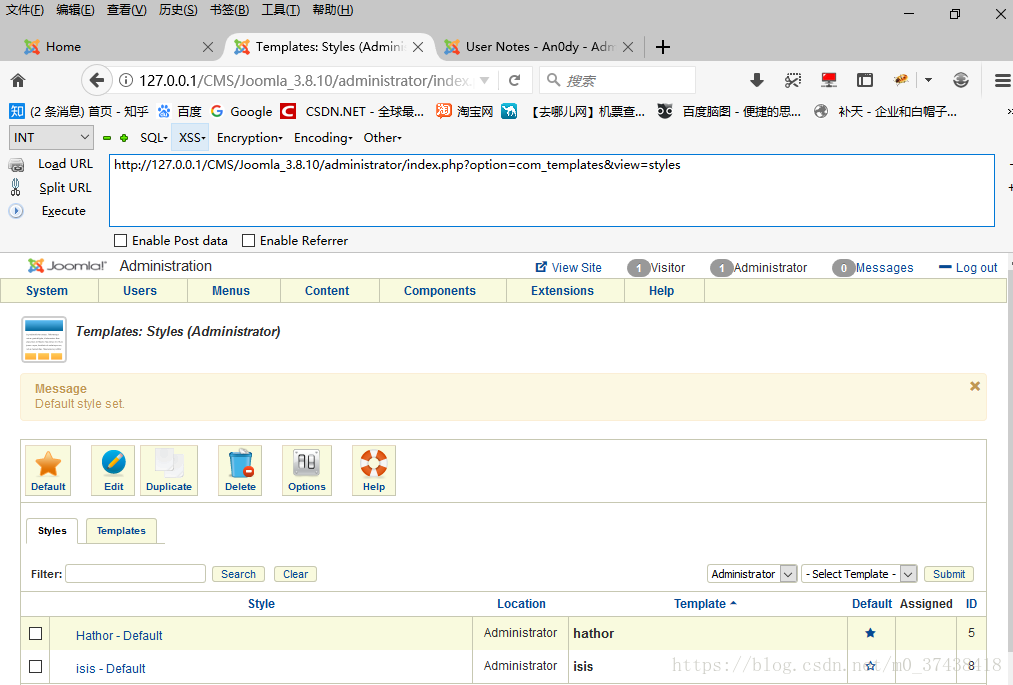The height and width of the screenshot is (685, 1013).
Task: Click the Edit pencil toolbar button
Action: click(x=114, y=470)
